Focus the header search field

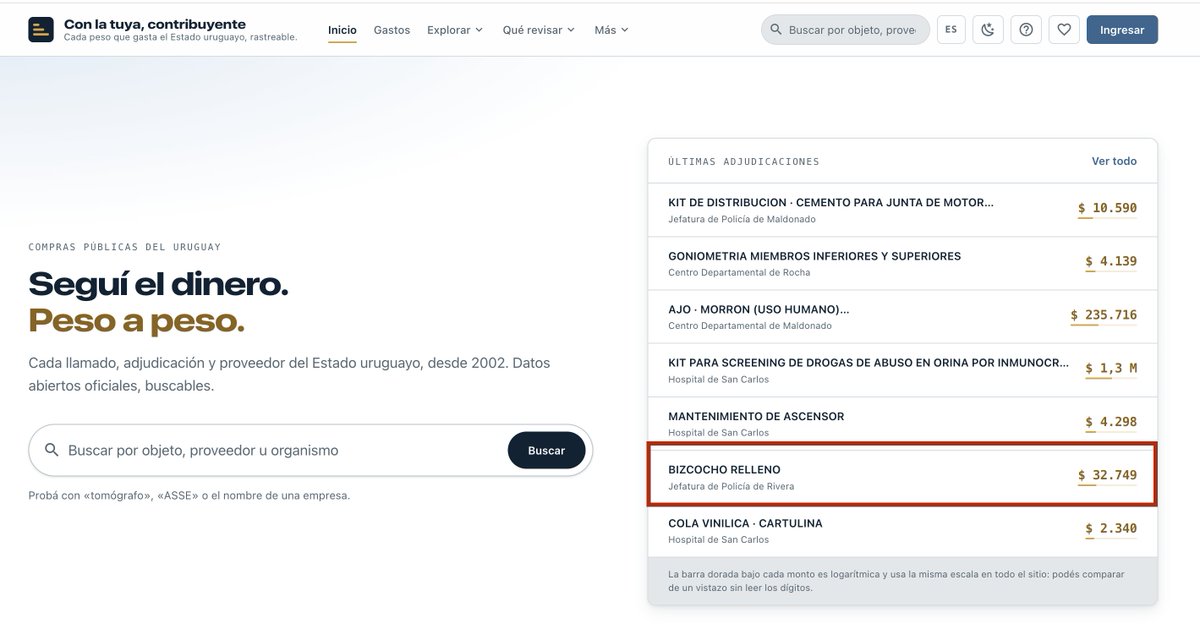tap(845, 30)
